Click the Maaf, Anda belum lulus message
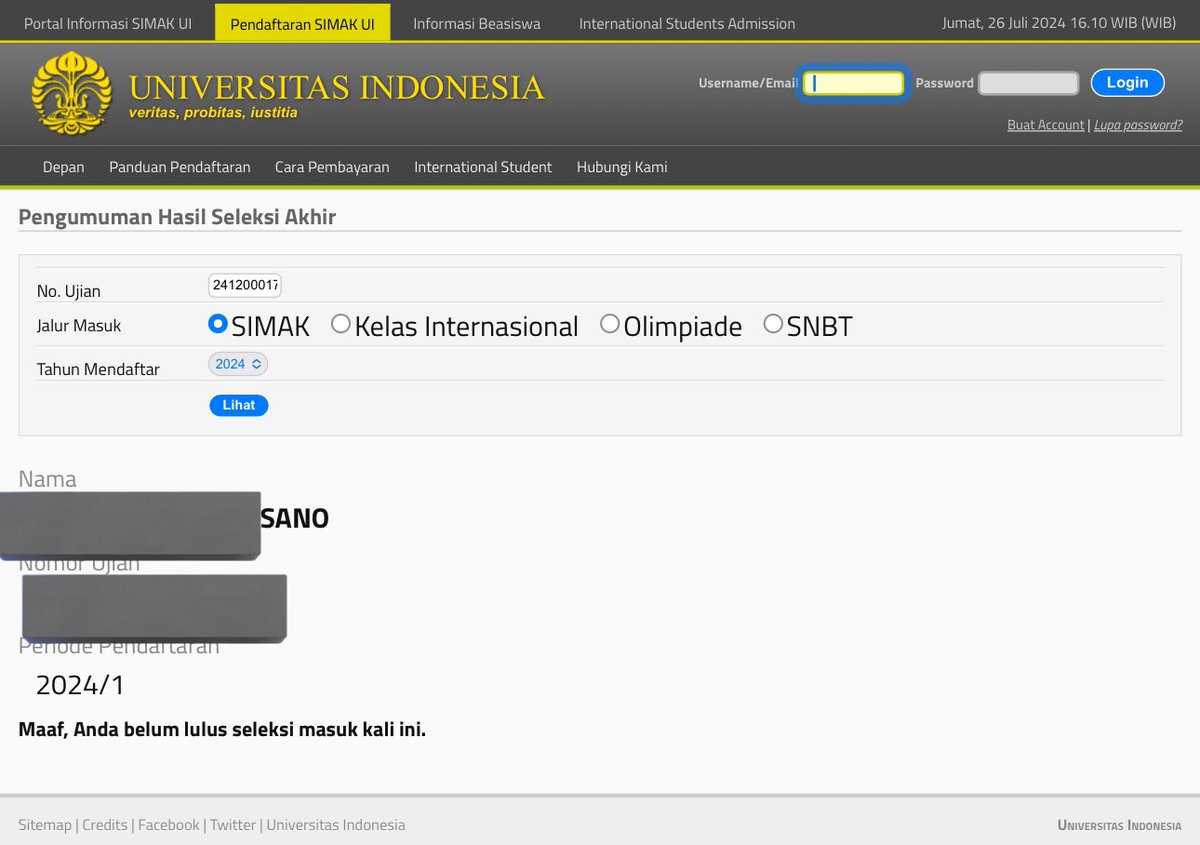 click(222, 729)
